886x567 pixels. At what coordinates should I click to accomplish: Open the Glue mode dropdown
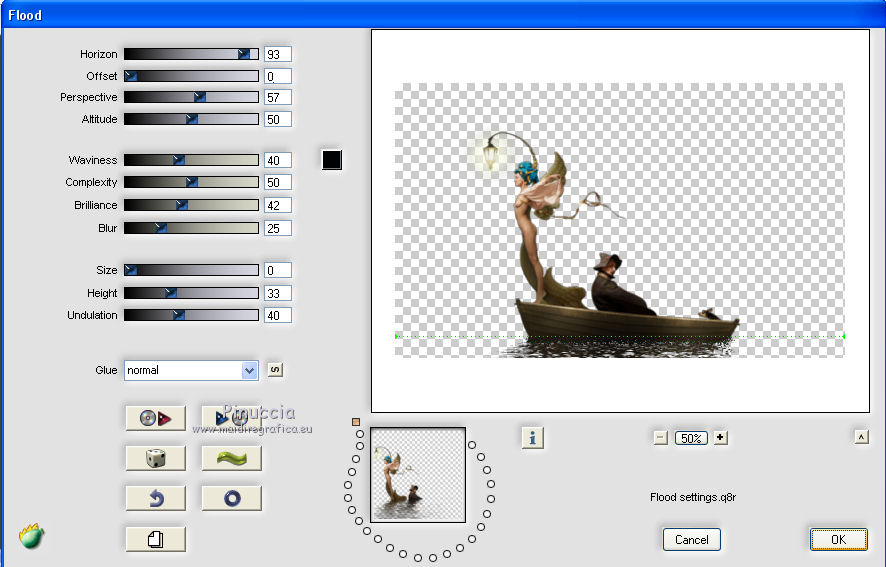click(x=191, y=370)
